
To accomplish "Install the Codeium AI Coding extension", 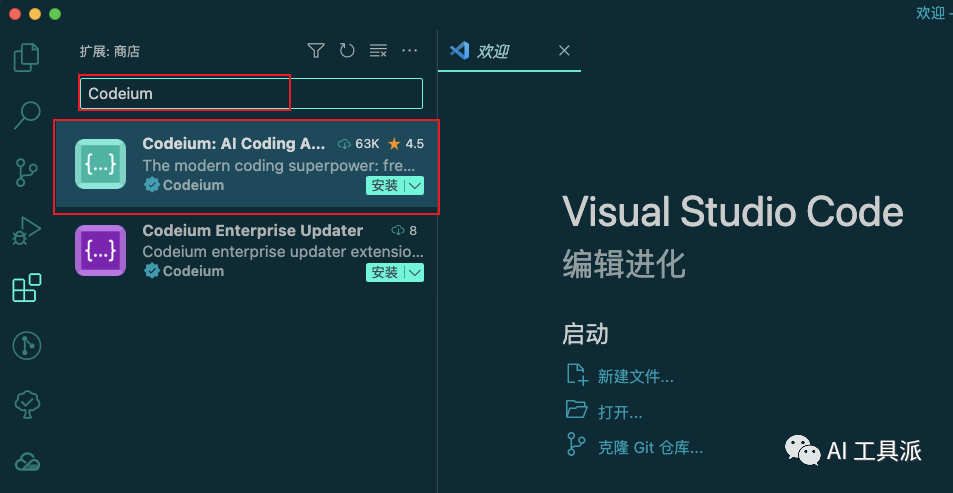I will (x=385, y=186).
